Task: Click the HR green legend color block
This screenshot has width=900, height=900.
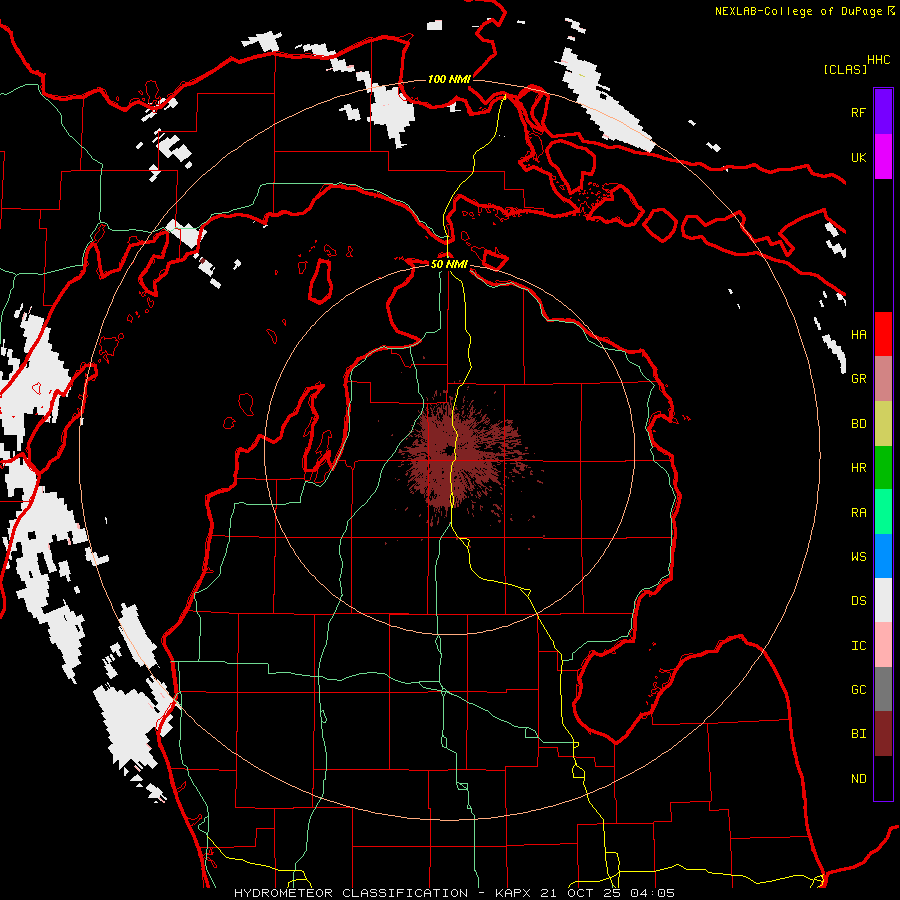Action: (x=883, y=468)
